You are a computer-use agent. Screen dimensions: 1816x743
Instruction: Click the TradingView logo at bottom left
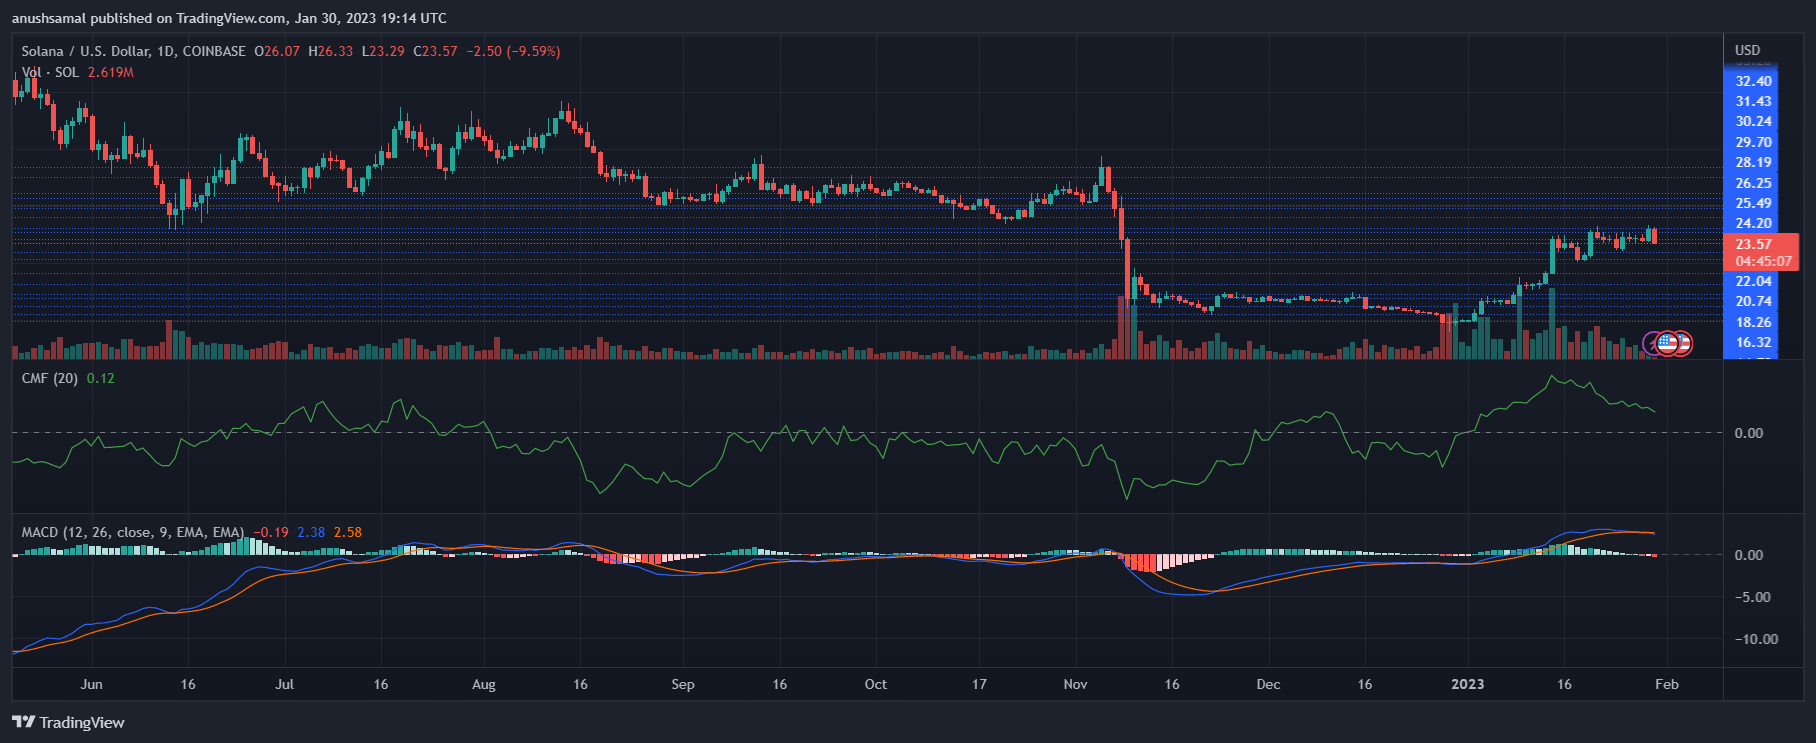pos(68,722)
